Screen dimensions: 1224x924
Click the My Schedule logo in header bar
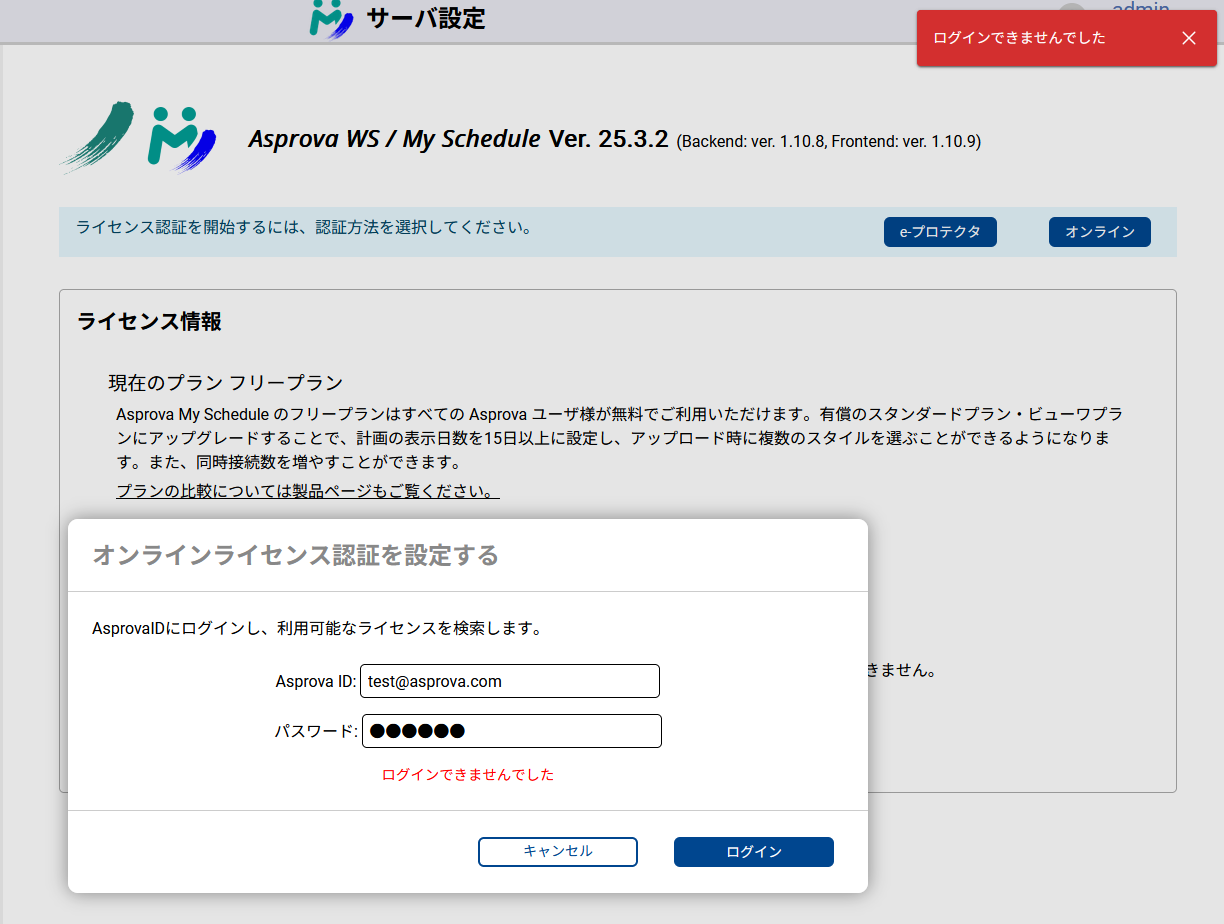pos(331,19)
